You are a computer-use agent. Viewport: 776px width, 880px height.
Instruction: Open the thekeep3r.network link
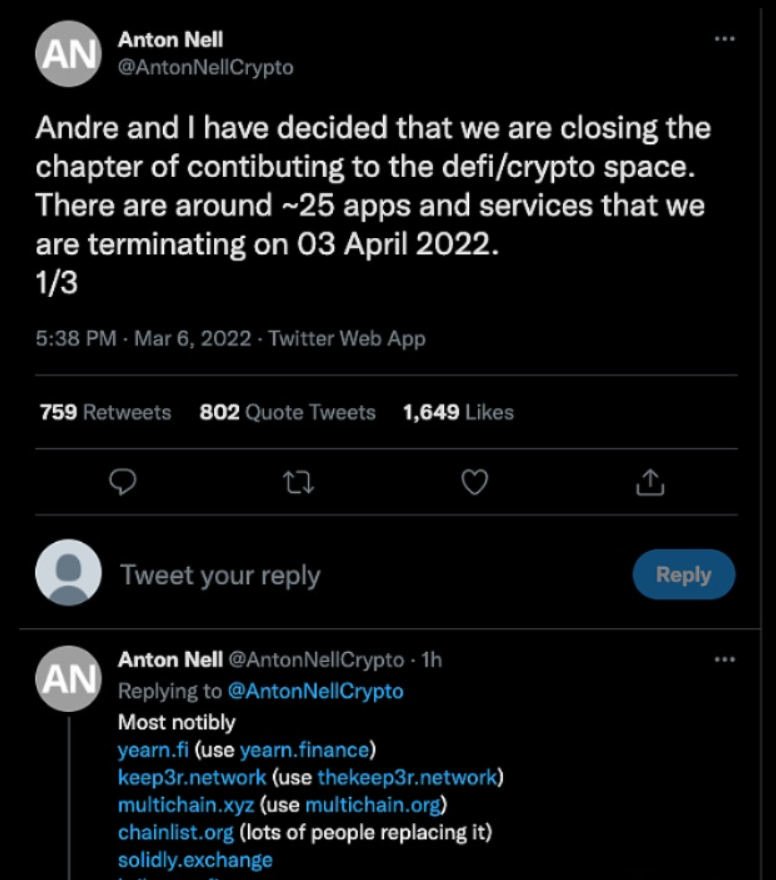(408, 777)
